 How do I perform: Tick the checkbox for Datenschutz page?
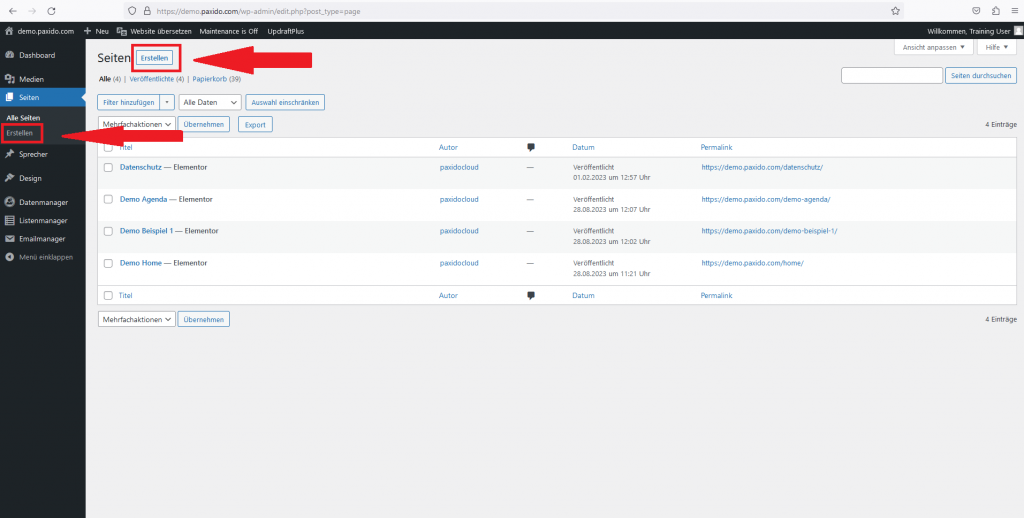pyautogui.click(x=108, y=167)
